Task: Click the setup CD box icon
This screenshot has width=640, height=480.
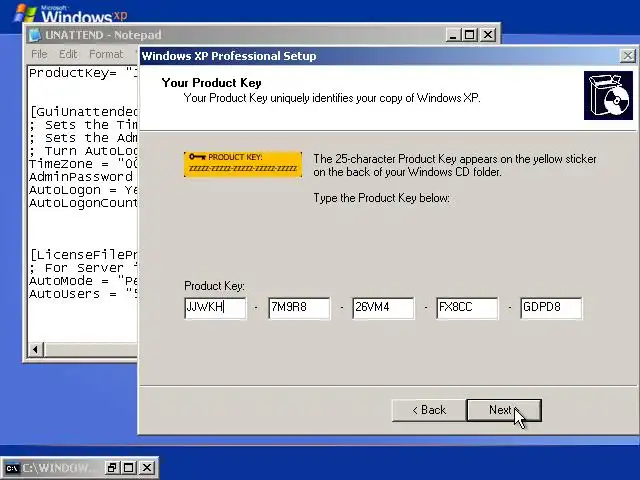Action: [x=608, y=96]
